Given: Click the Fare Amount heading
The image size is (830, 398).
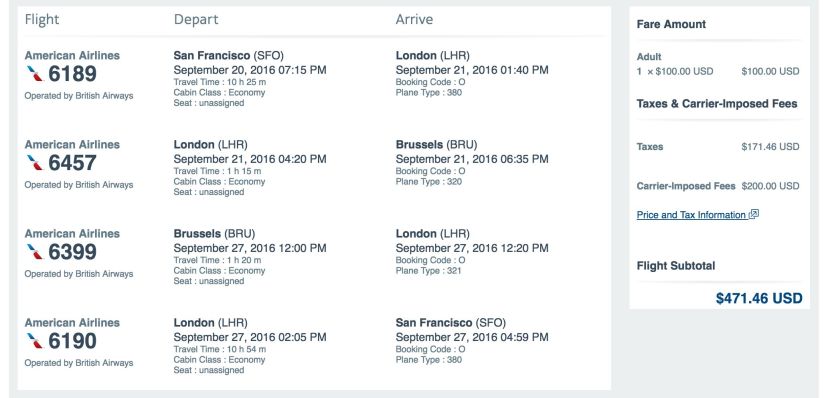Looking at the screenshot, I should coord(671,24).
